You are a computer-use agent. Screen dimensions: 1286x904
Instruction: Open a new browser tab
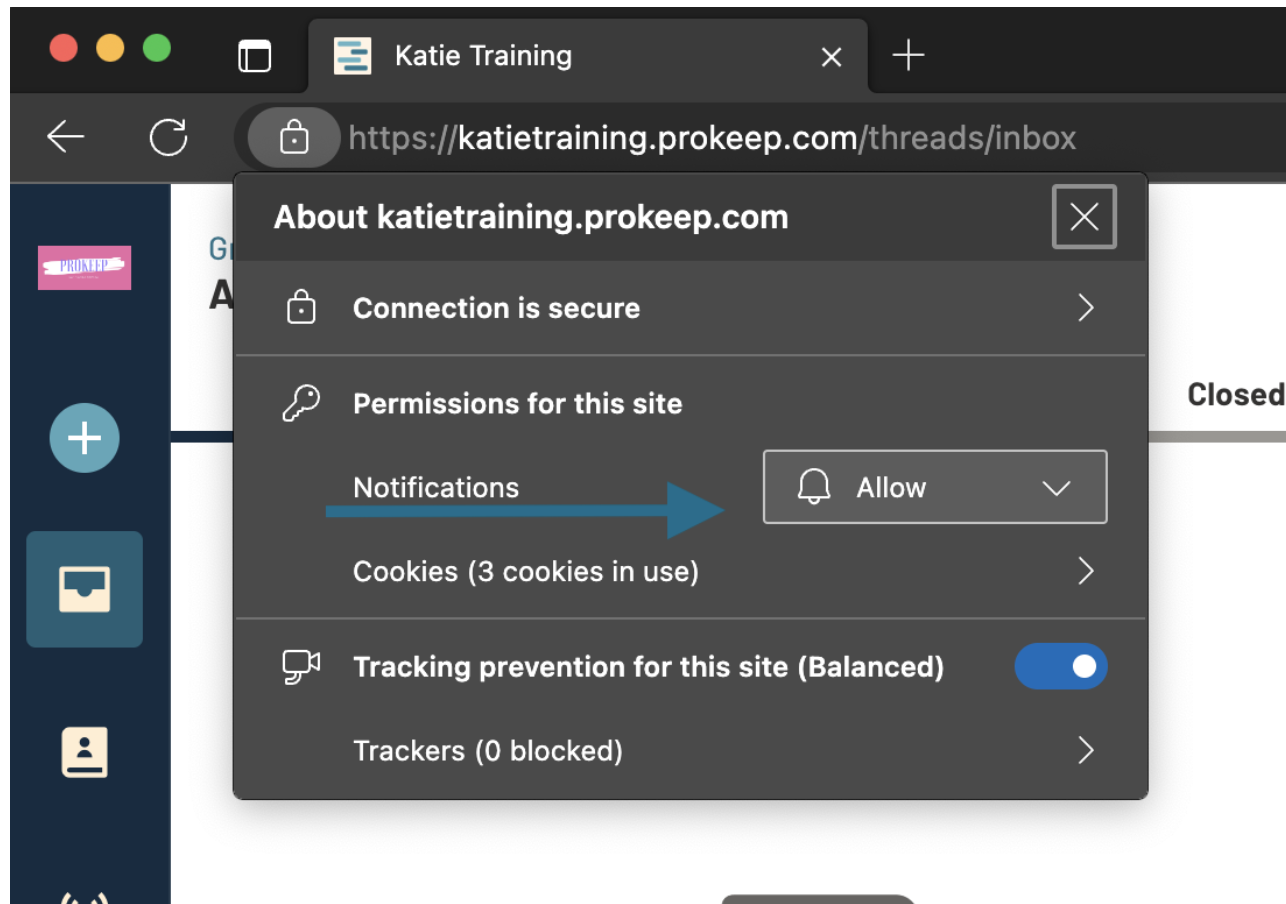pyautogui.click(x=909, y=56)
